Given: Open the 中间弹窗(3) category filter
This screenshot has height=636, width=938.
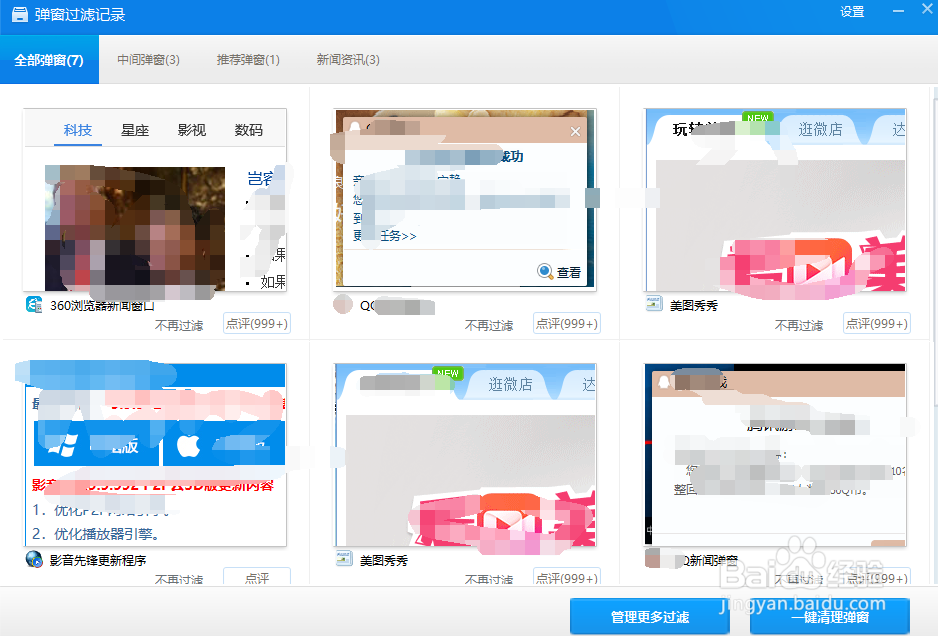Looking at the screenshot, I should point(148,59).
